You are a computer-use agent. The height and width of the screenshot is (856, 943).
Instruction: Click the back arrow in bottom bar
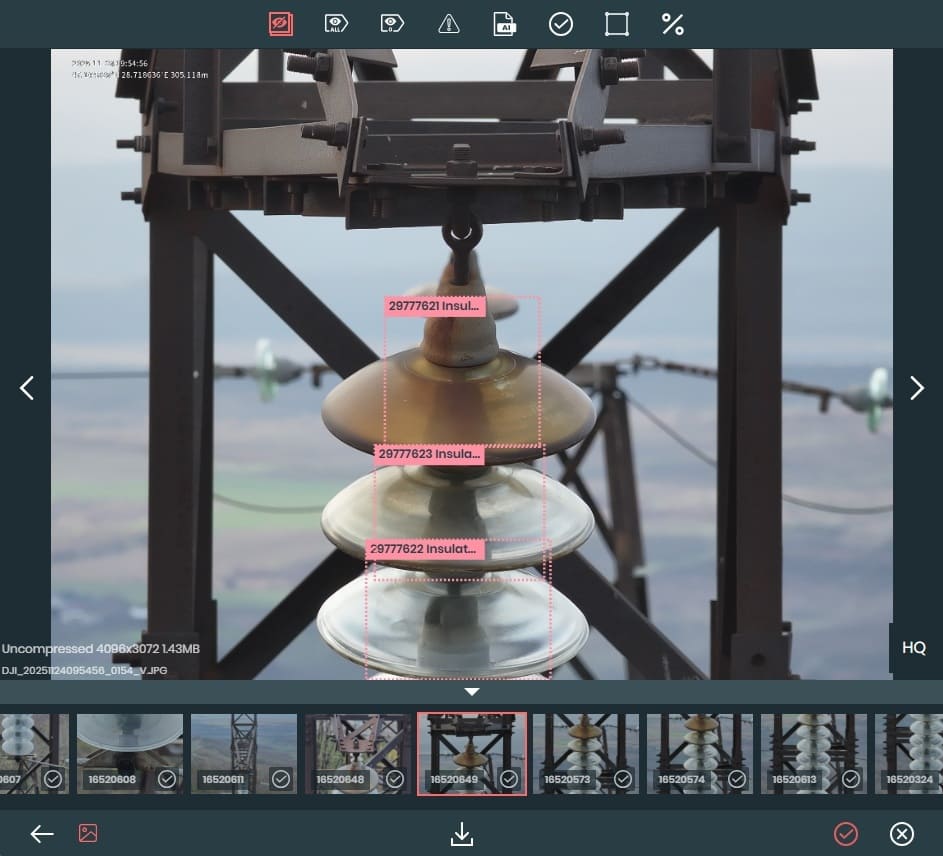click(x=41, y=834)
